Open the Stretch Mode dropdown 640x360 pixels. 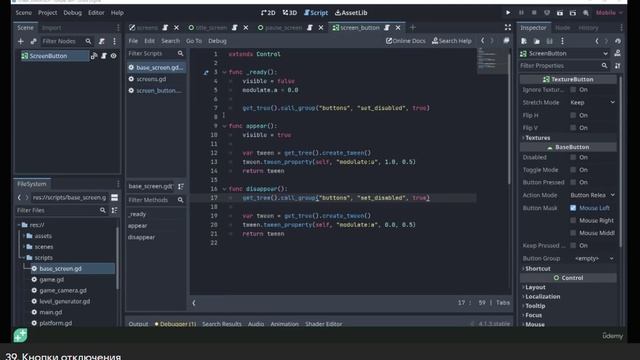pyautogui.click(x=592, y=102)
